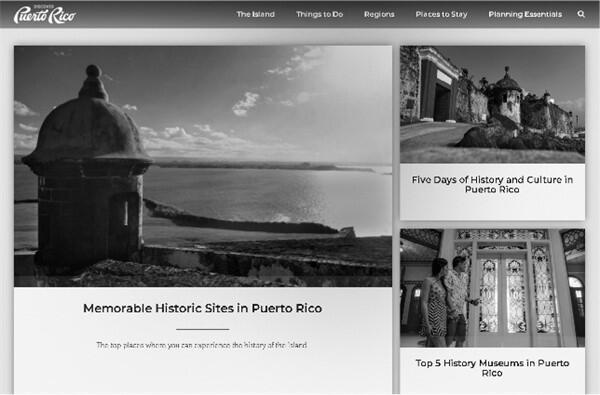Click the fortress gate wall photo
The width and height of the screenshot is (600, 395).
pyautogui.click(x=492, y=104)
